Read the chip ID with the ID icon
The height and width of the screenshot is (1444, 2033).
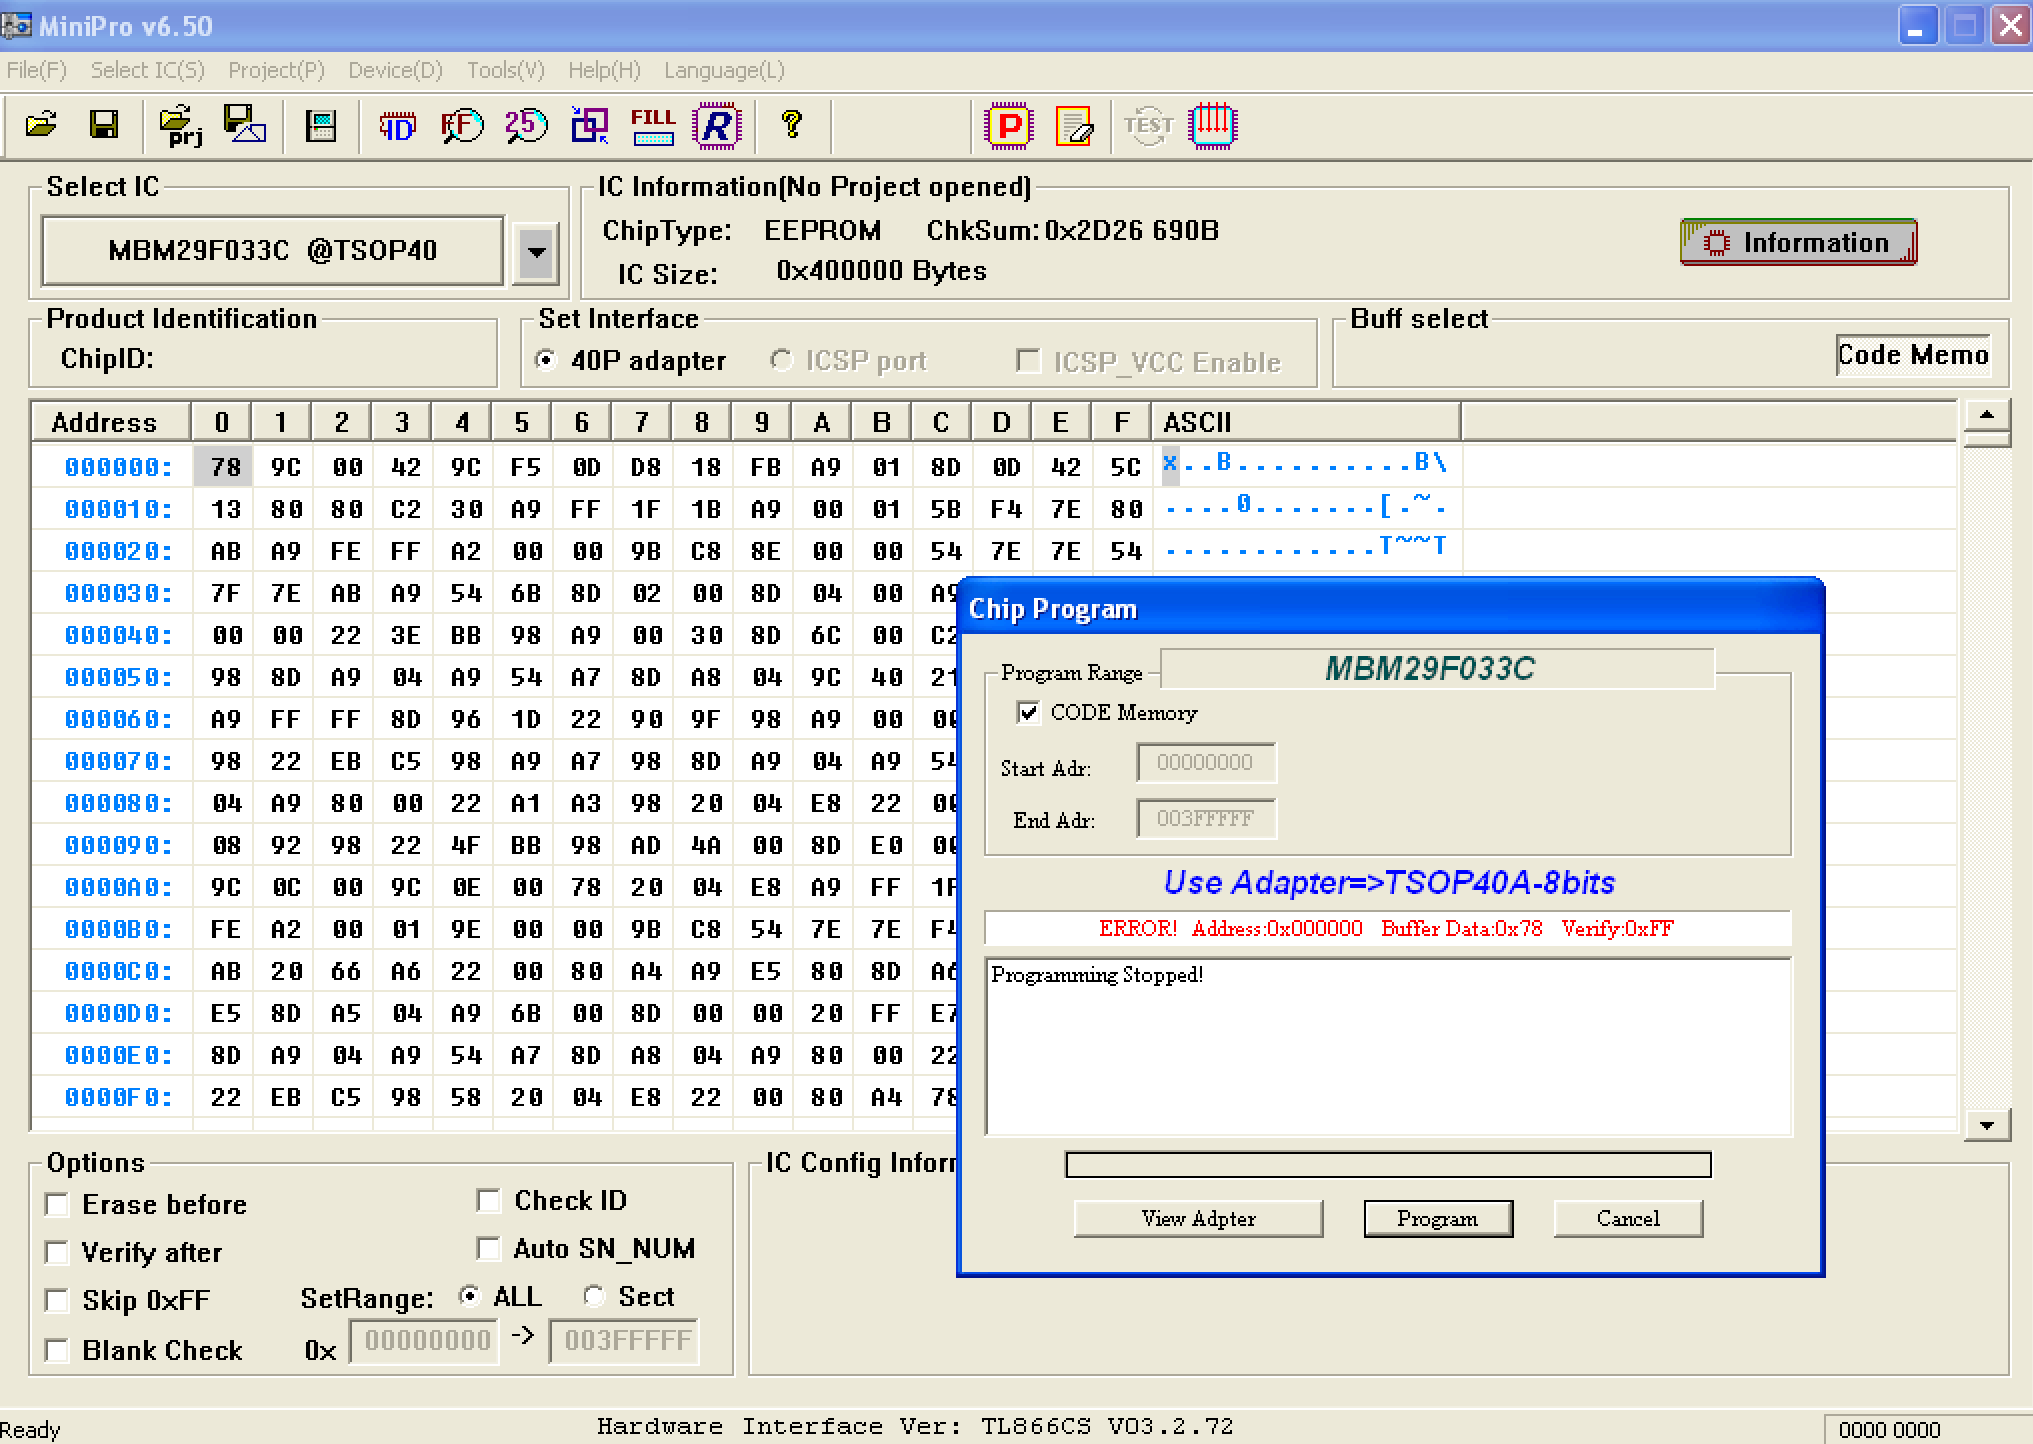[397, 126]
